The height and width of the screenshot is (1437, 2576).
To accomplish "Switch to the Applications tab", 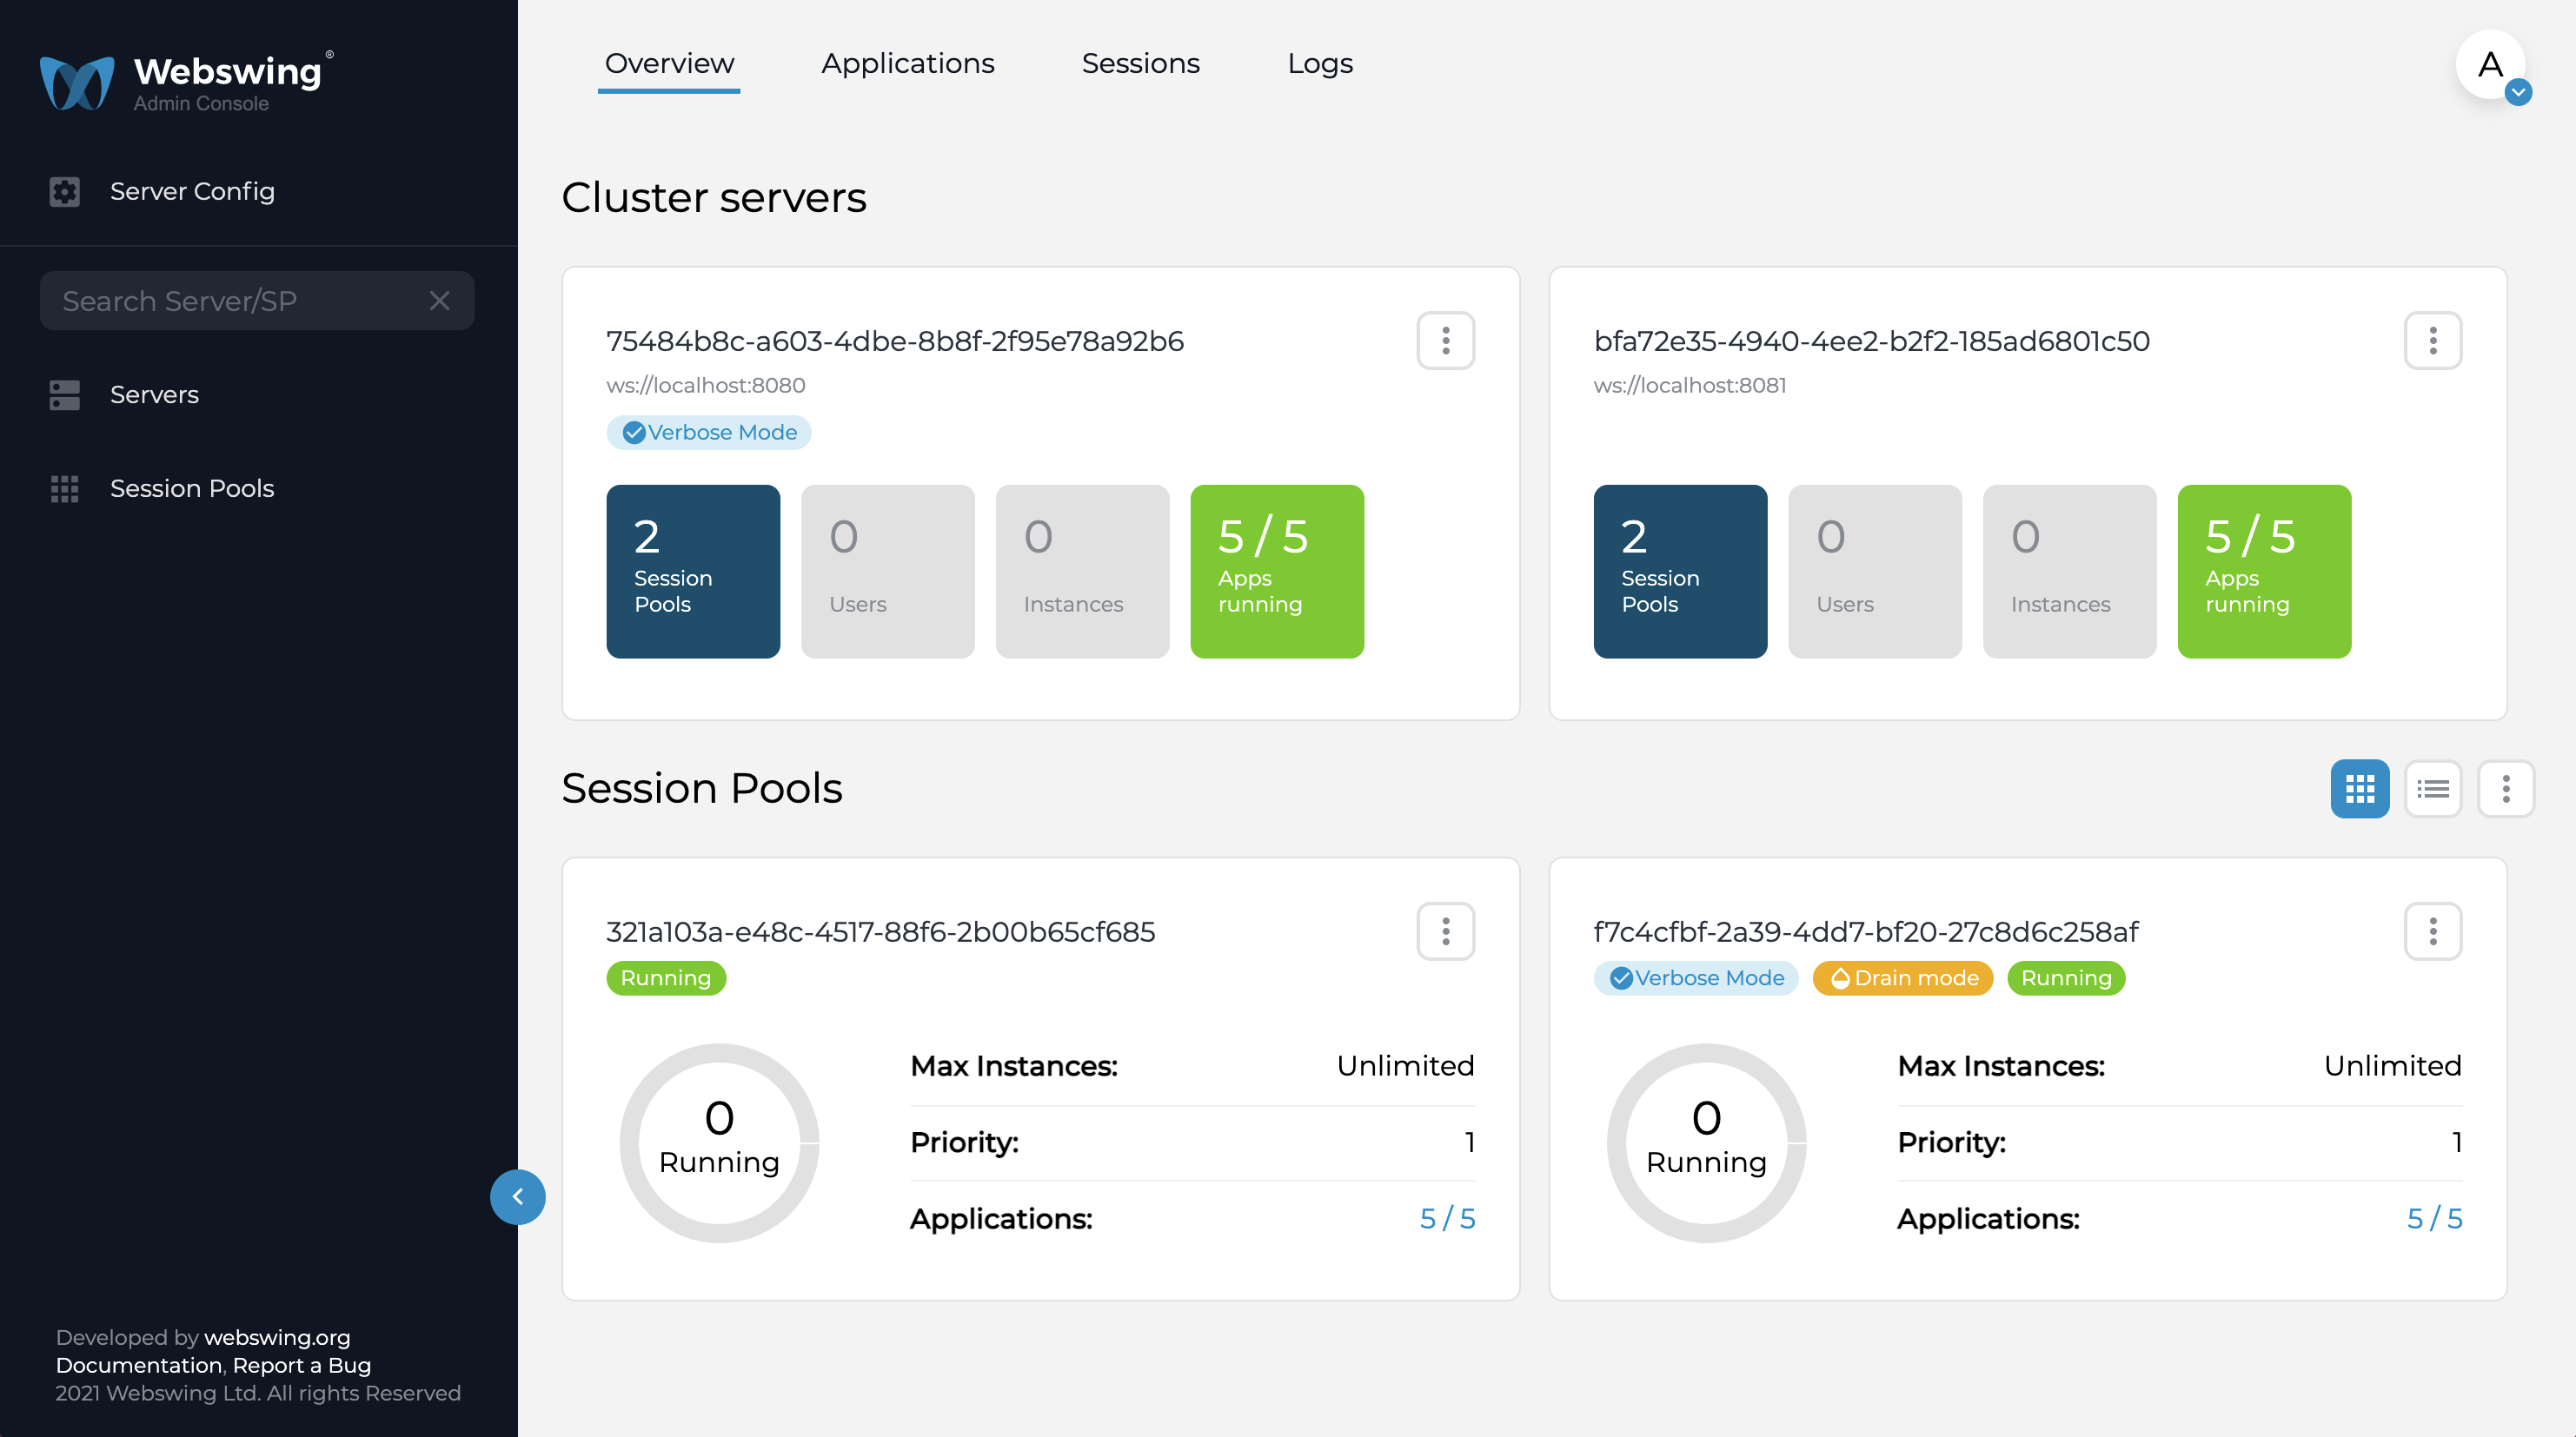I will point(907,62).
